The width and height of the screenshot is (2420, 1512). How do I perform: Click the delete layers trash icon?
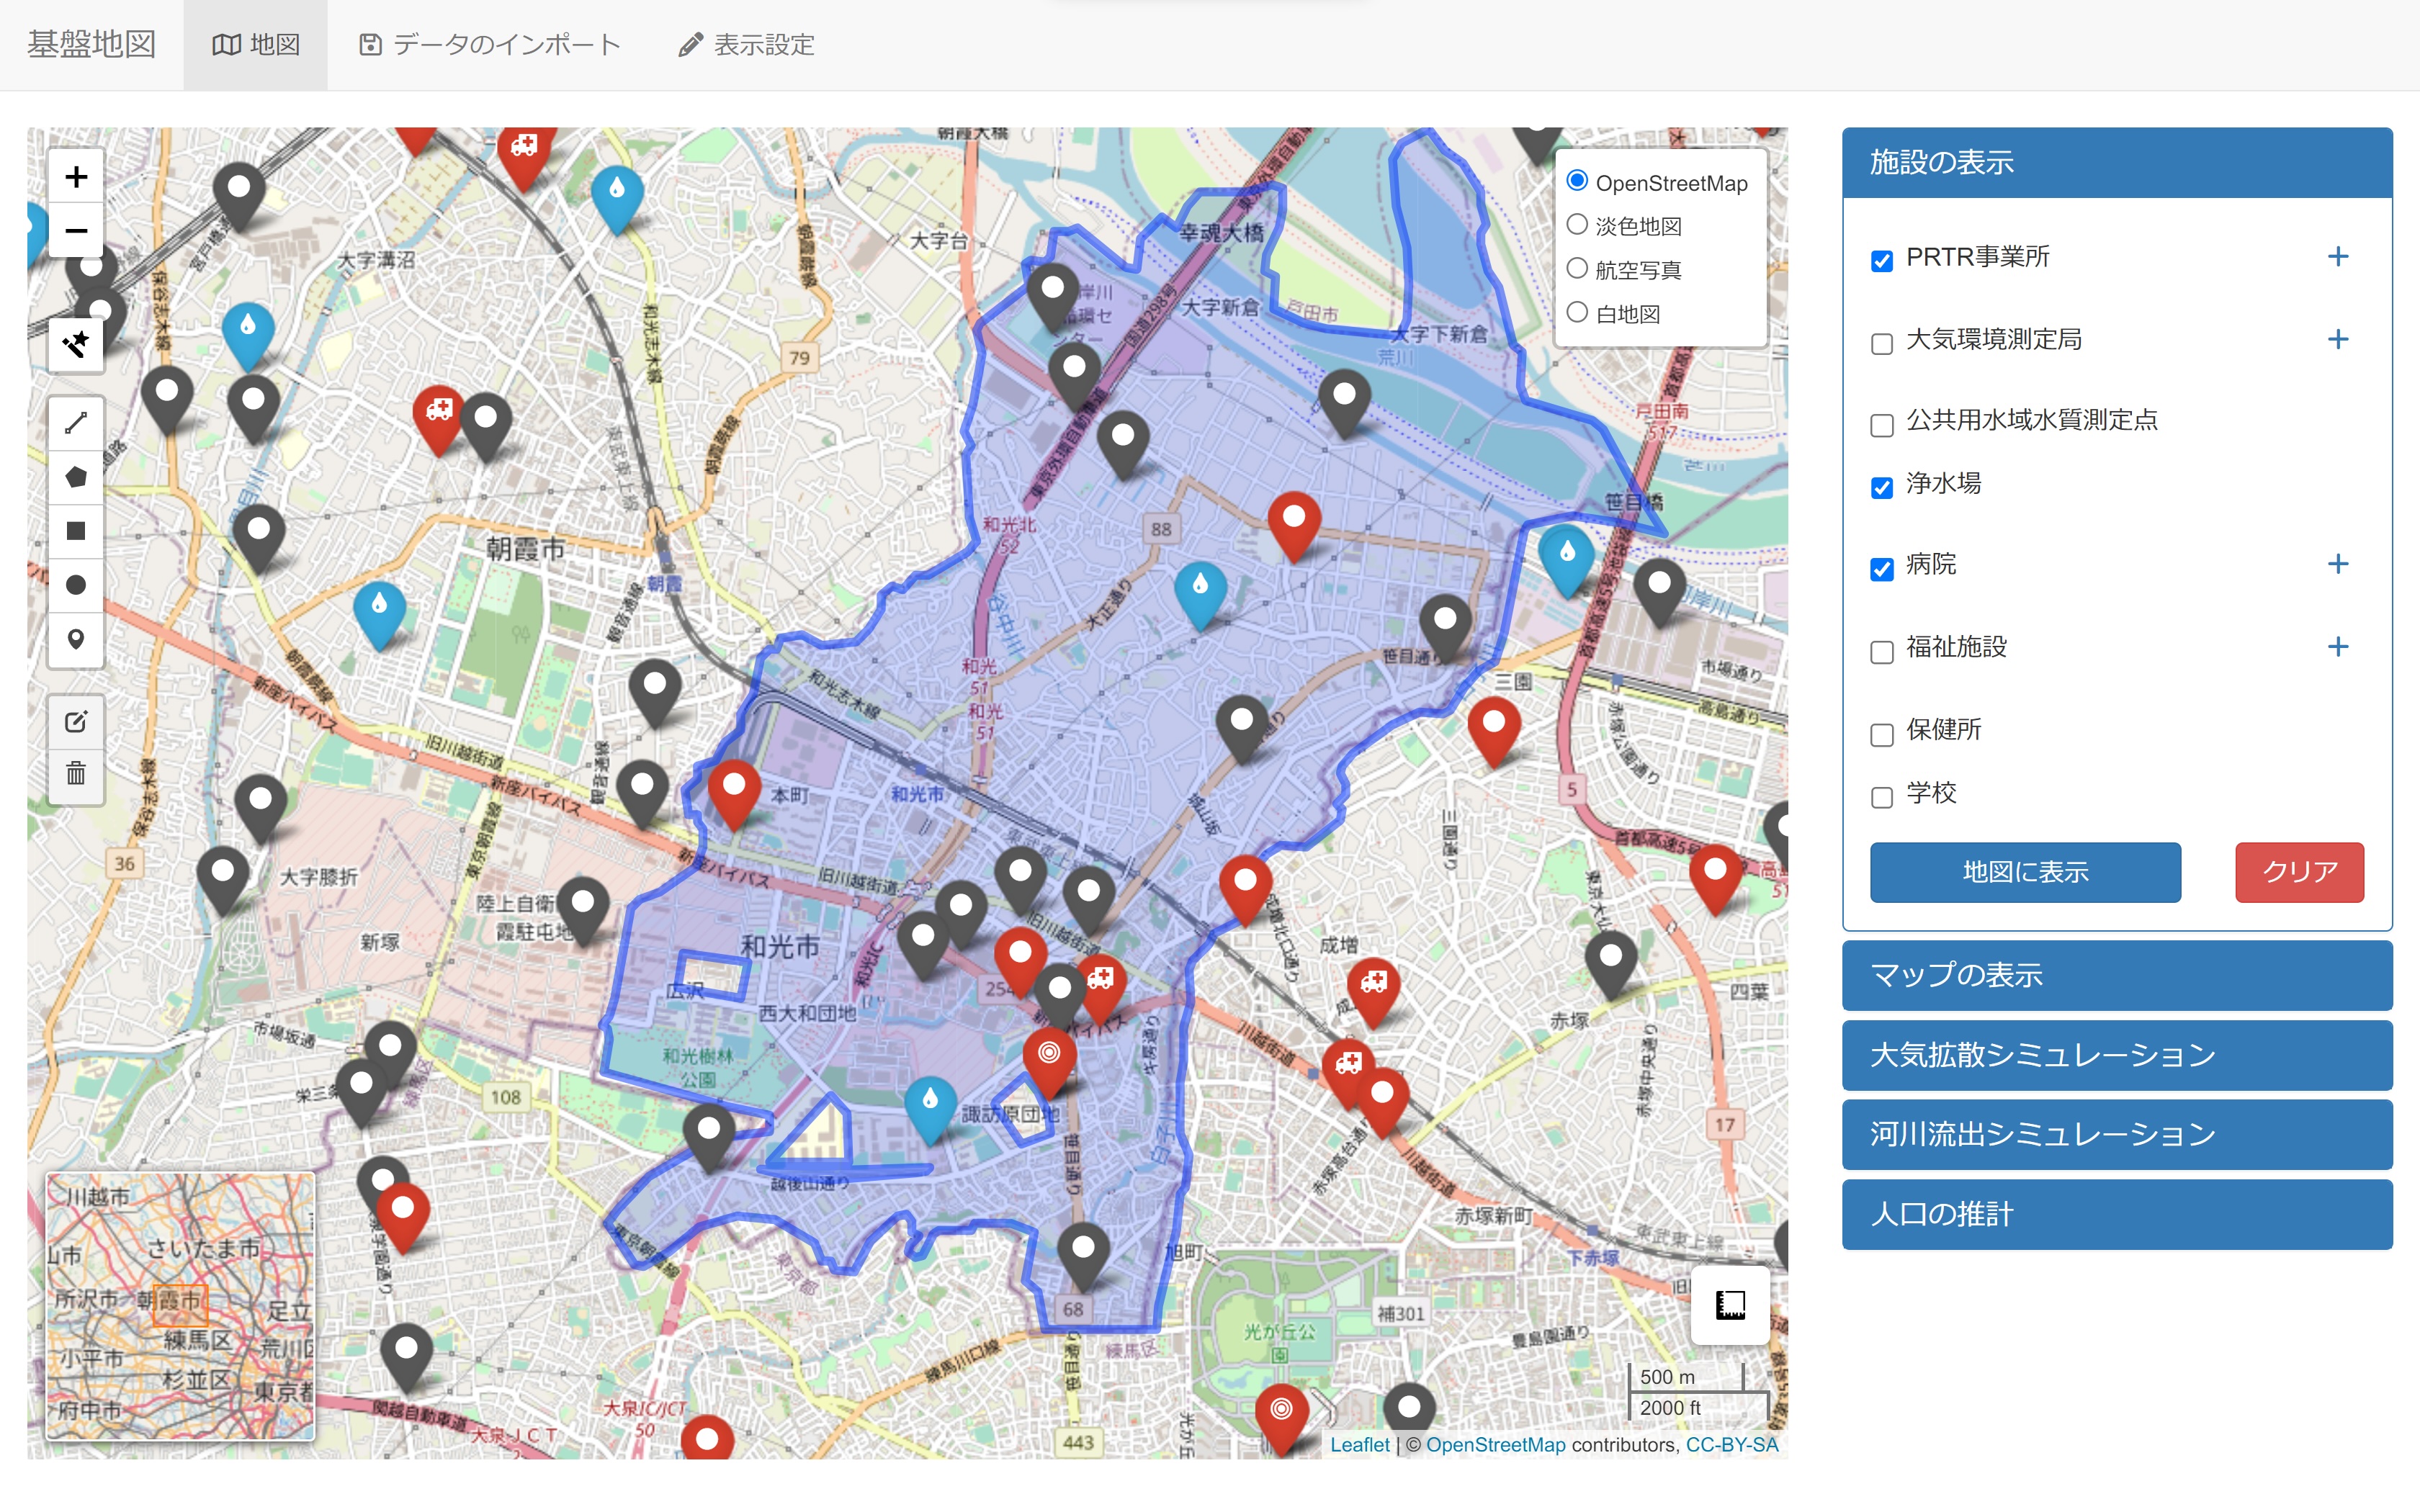[76, 775]
